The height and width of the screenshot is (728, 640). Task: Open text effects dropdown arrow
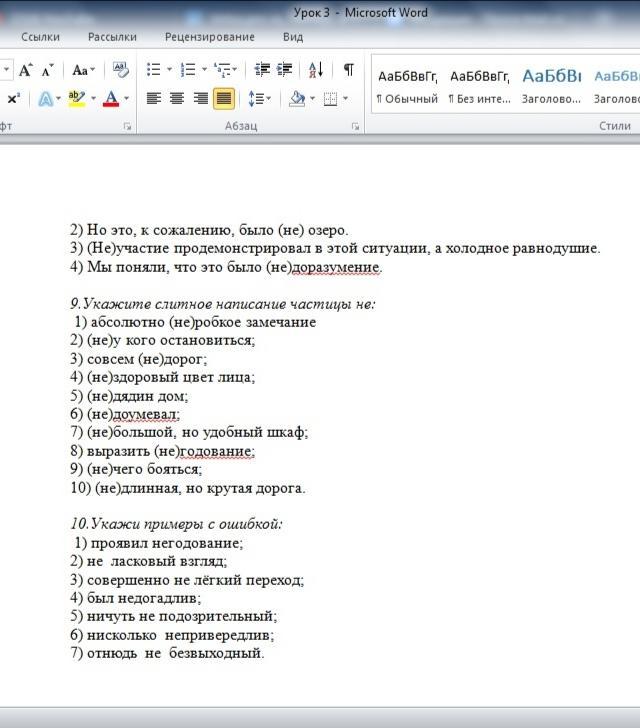point(59,98)
